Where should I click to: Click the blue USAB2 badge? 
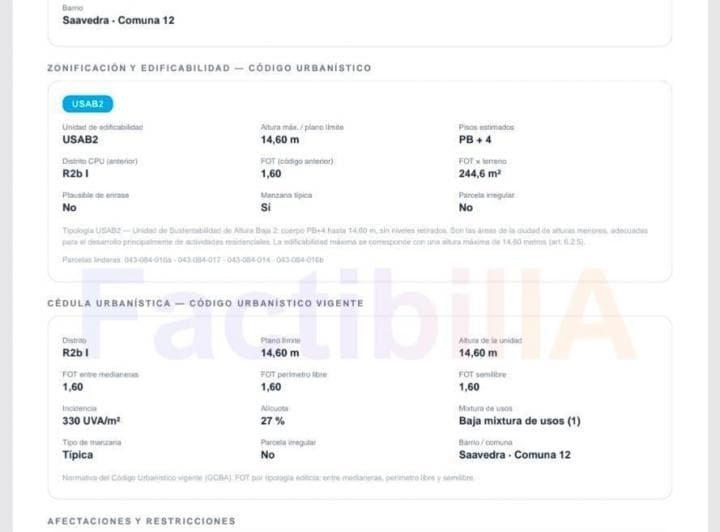(88, 104)
